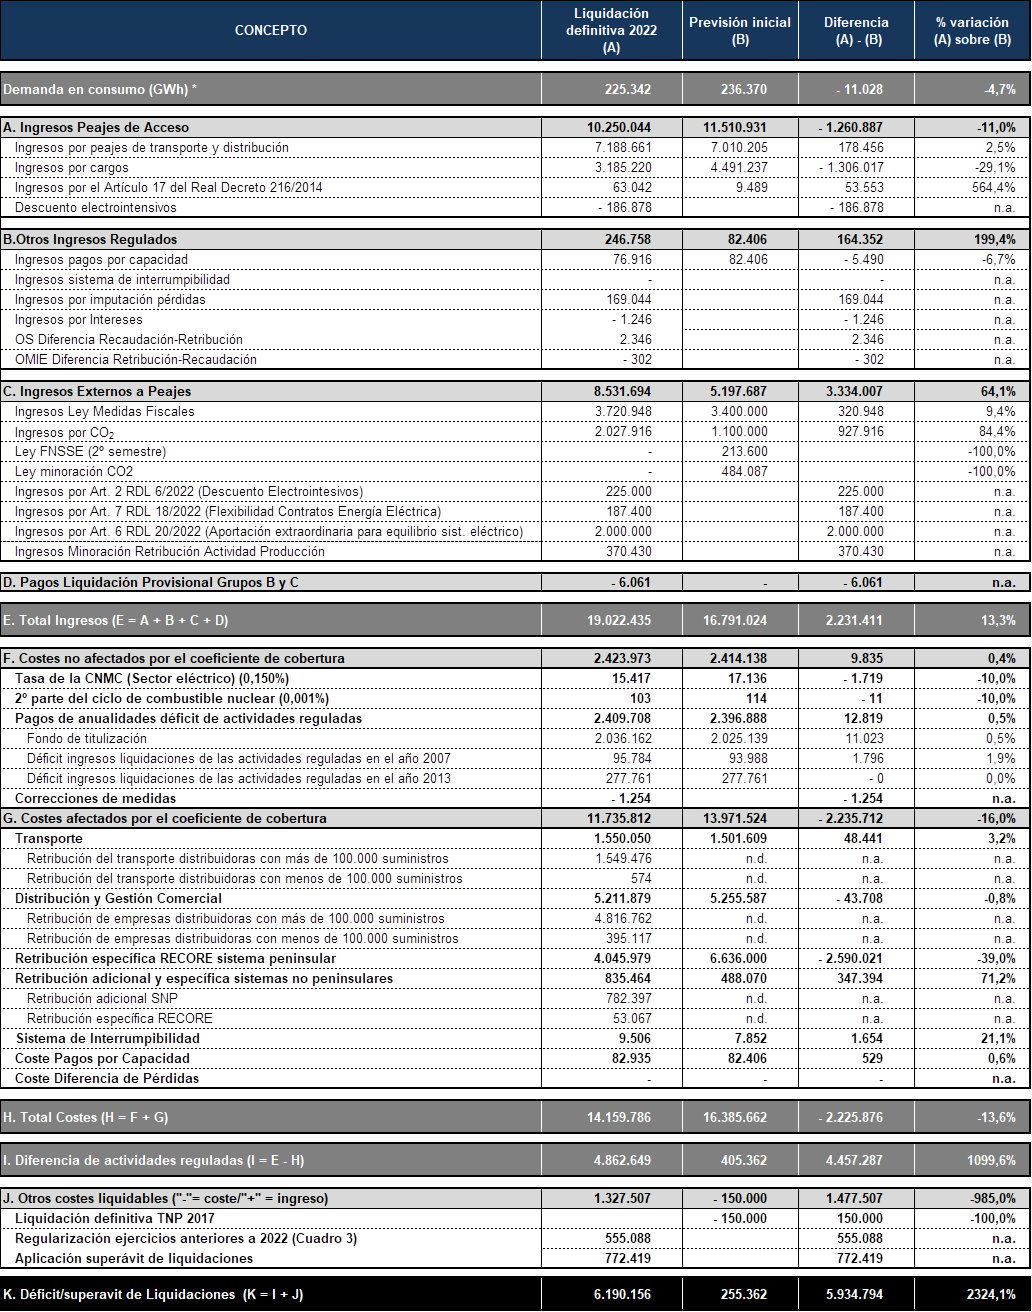This screenshot has width=1032, height=1312.
Task: Click 'Liquidación definitiva TNP 2017' label
Action: coord(115,1219)
